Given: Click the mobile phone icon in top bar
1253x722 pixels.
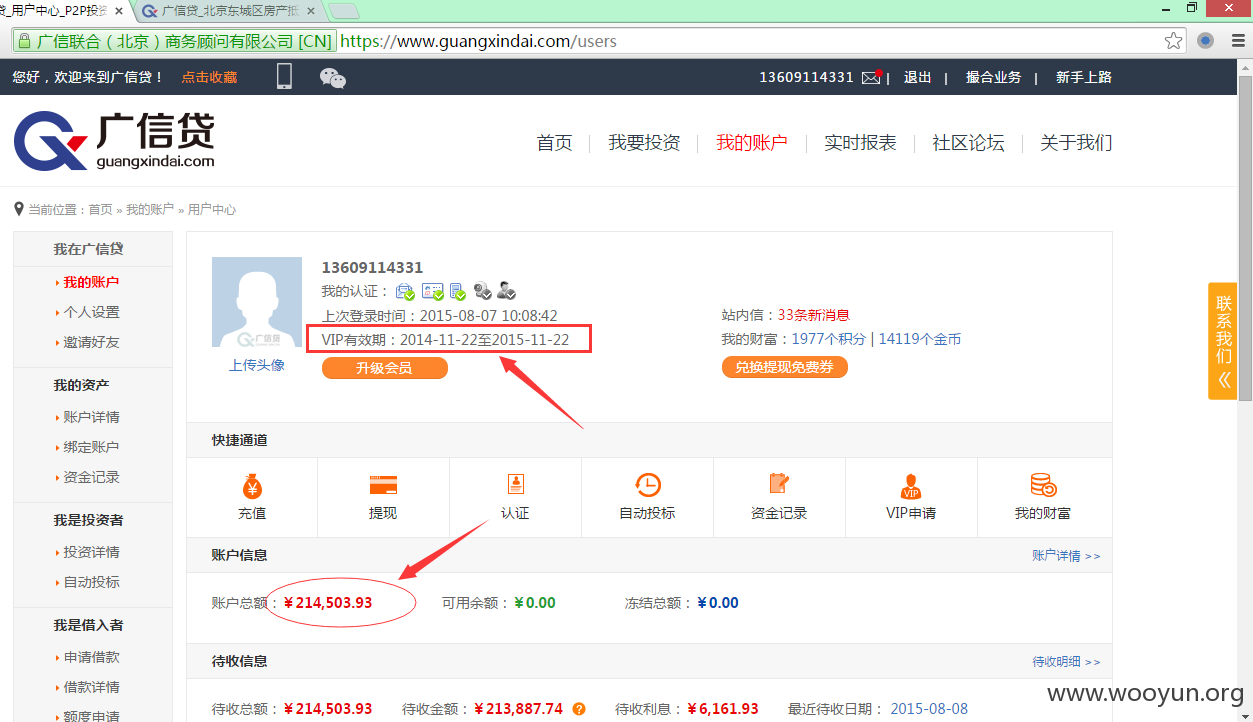Looking at the screenshot, I should point(284,77).
